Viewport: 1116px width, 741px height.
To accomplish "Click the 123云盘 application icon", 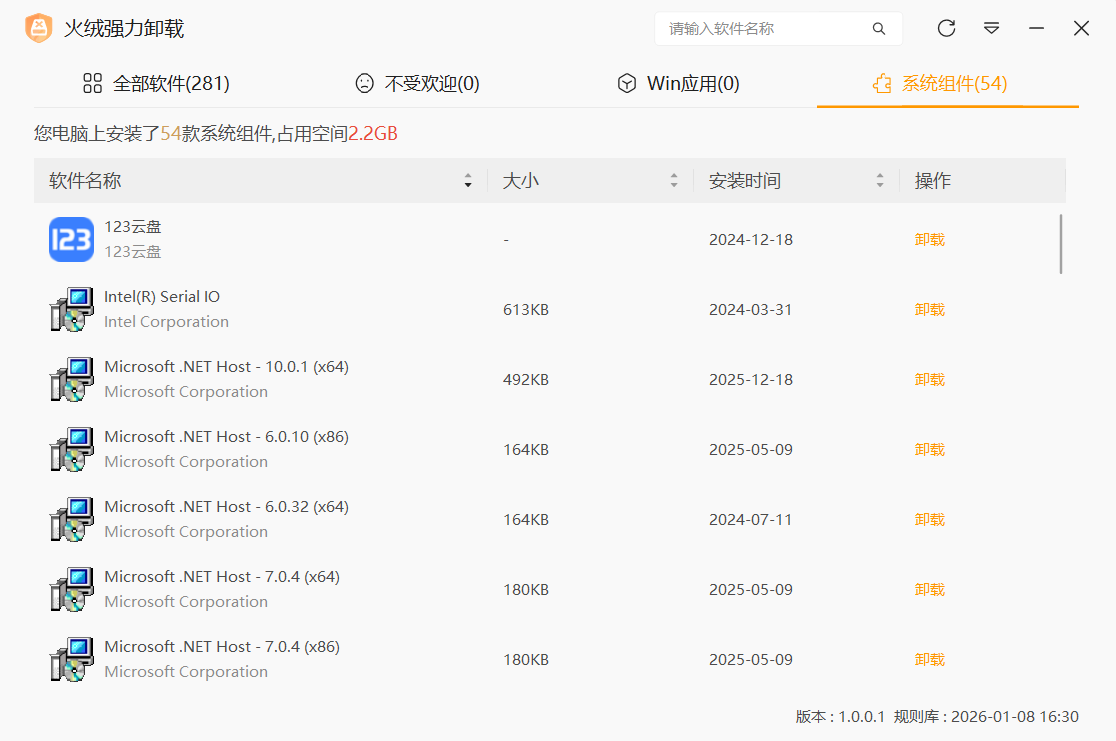I will click(x=70, y=239).
